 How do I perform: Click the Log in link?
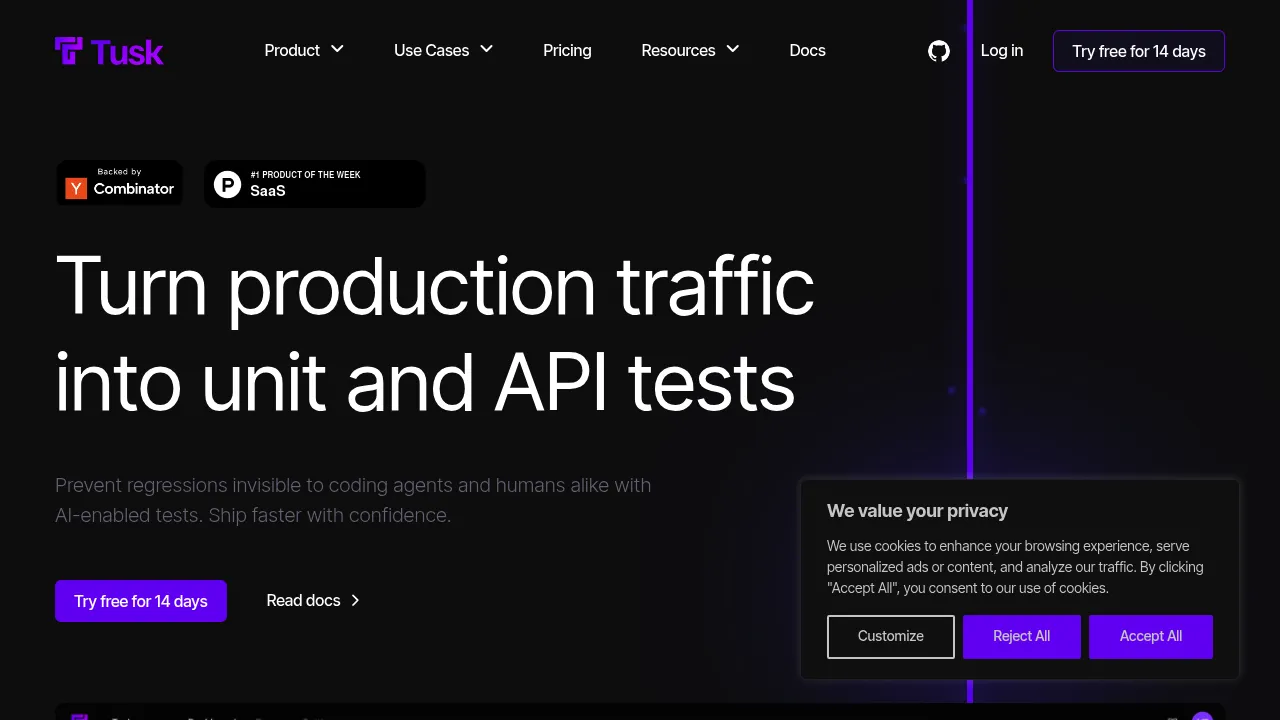(x=1002, y=50)
